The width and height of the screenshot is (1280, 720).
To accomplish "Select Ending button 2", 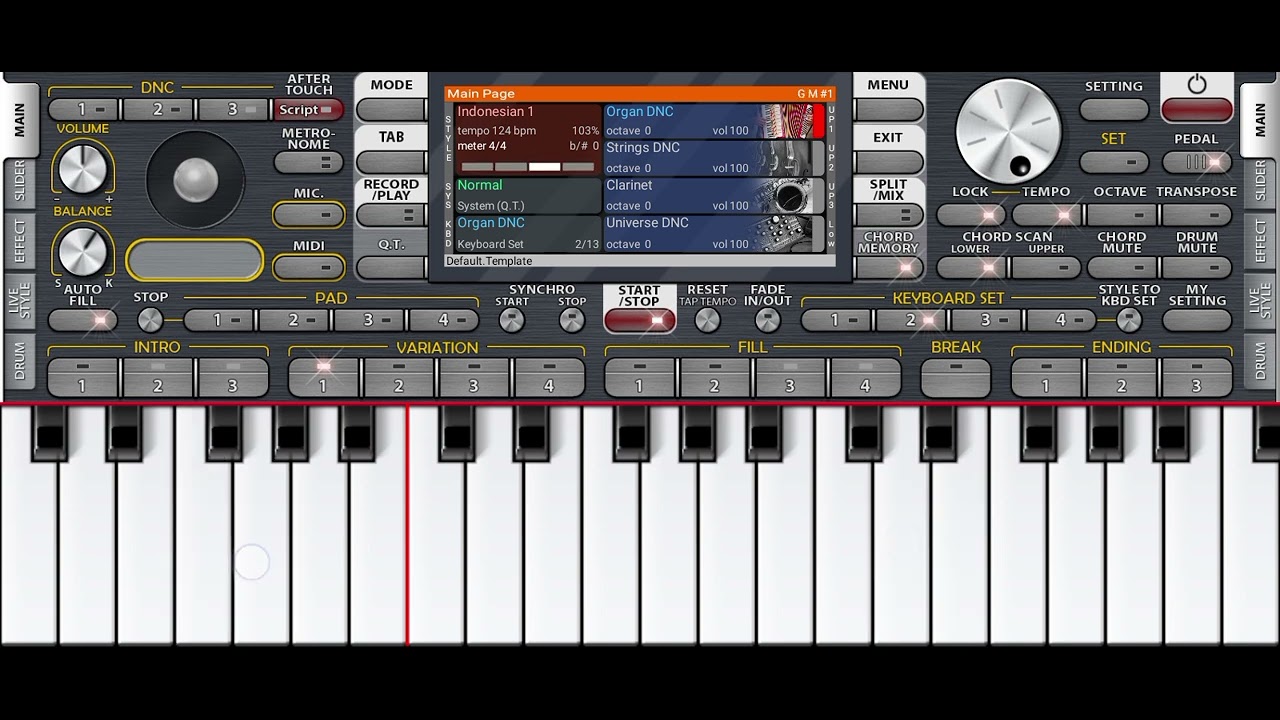I will tap(1122, 378).
